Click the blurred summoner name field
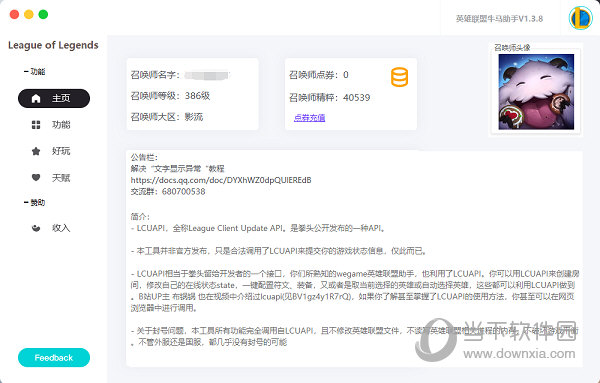Viewport: 600px width, 383px height. 207,75
